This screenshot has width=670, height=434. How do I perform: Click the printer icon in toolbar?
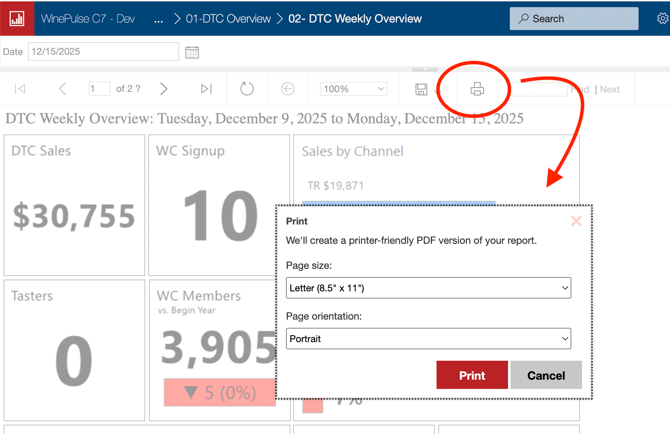(x=477, y=90)
